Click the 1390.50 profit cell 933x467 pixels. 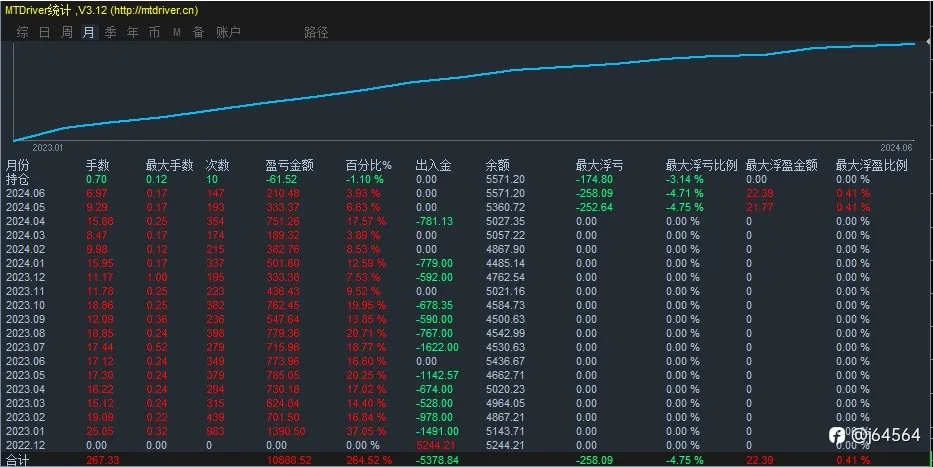(286, 431)
